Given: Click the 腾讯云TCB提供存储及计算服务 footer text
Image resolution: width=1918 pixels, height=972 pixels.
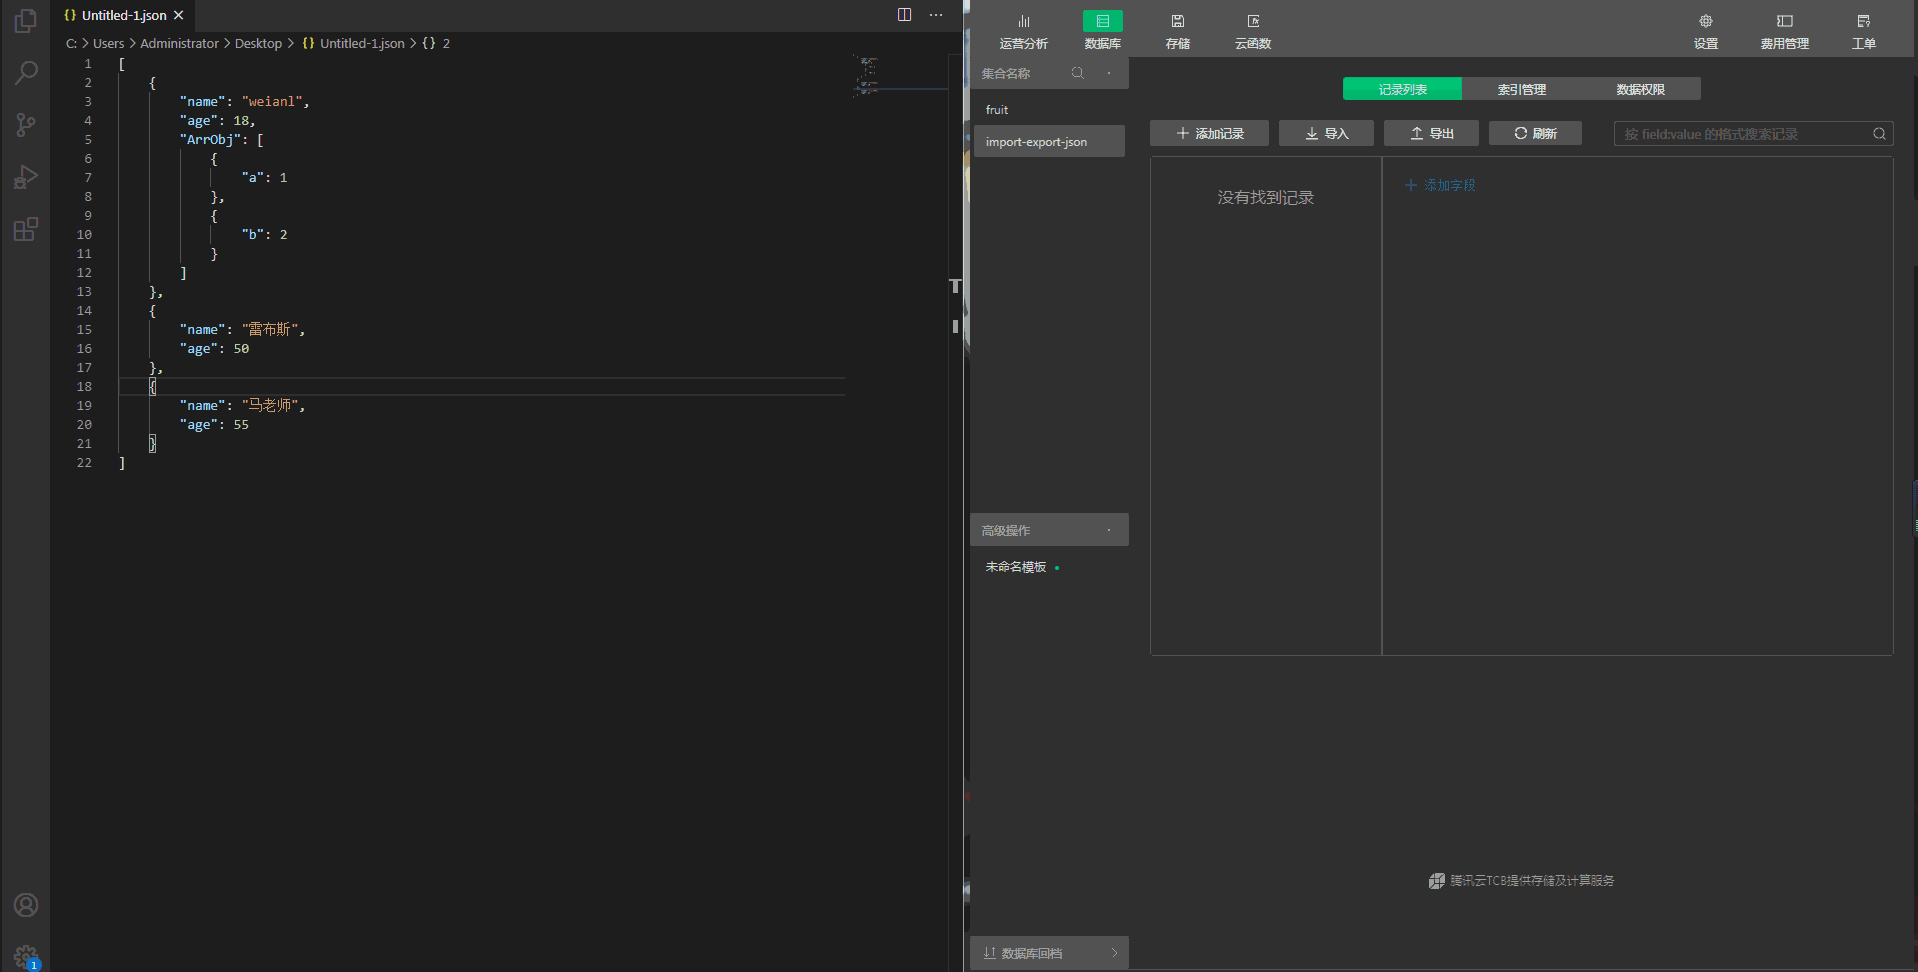Looking at the screenshot, I should (x=1531, y=881).
